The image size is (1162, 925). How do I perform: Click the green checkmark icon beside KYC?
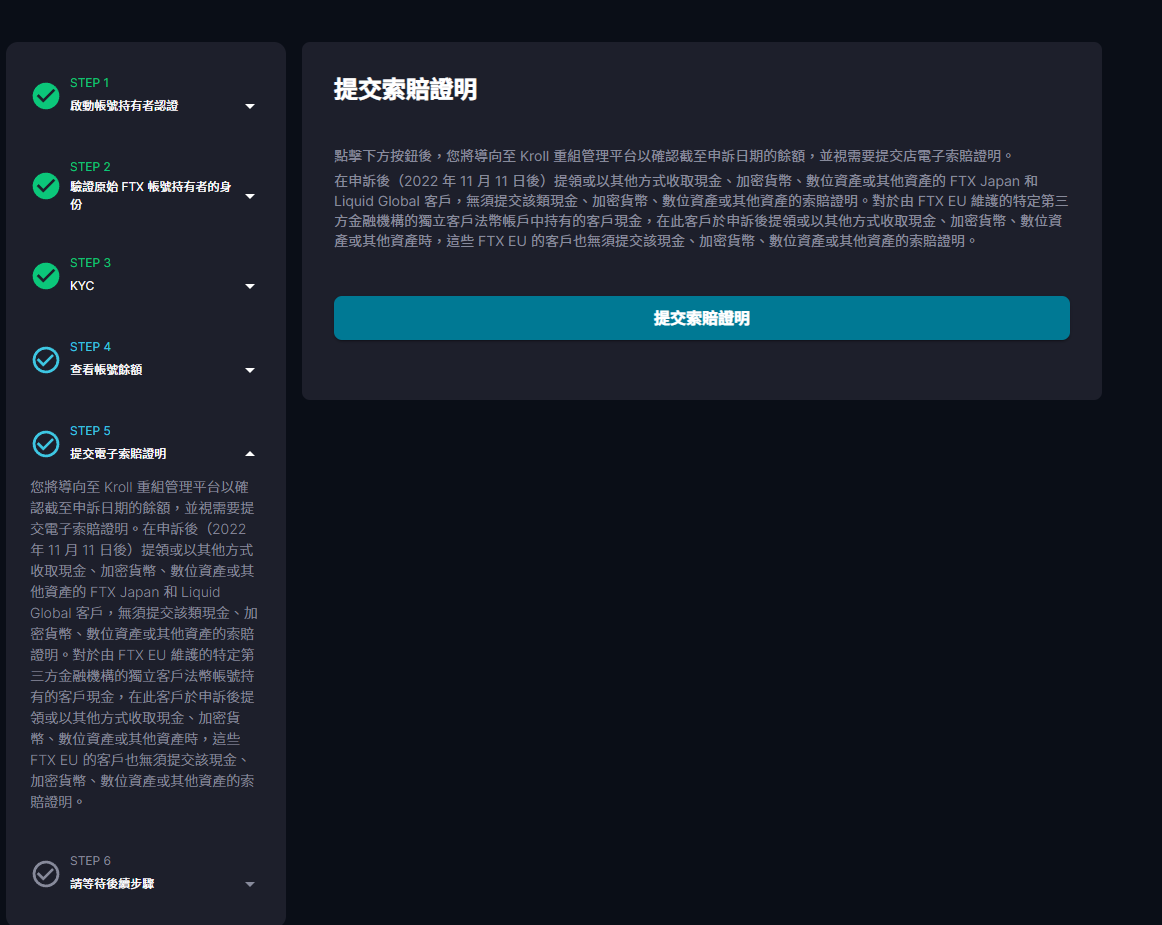46,276
